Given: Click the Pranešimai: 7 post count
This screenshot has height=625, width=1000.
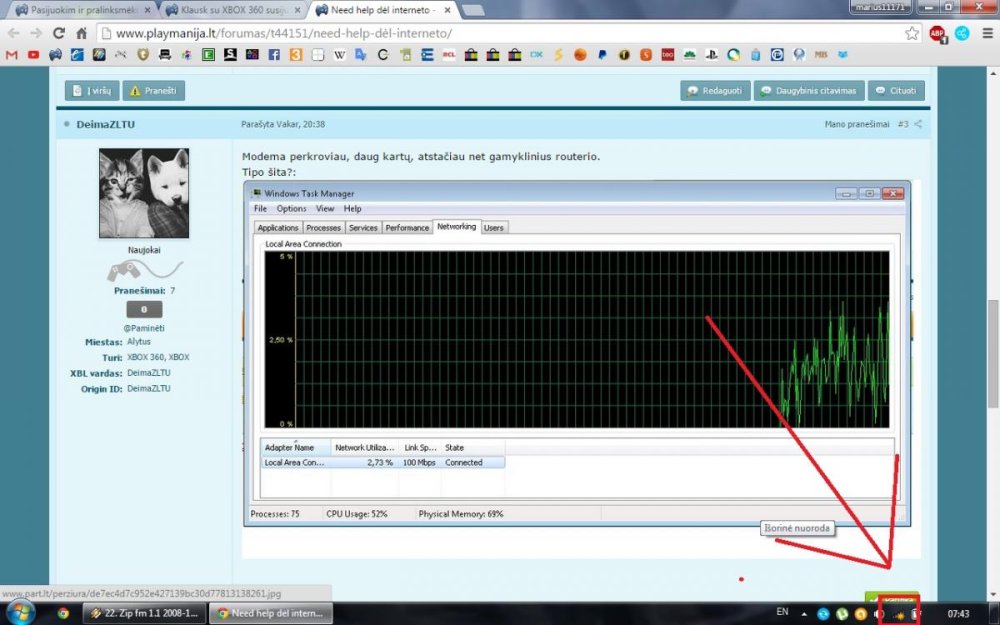Looking at the screenshot, I should tap(144, 291).
